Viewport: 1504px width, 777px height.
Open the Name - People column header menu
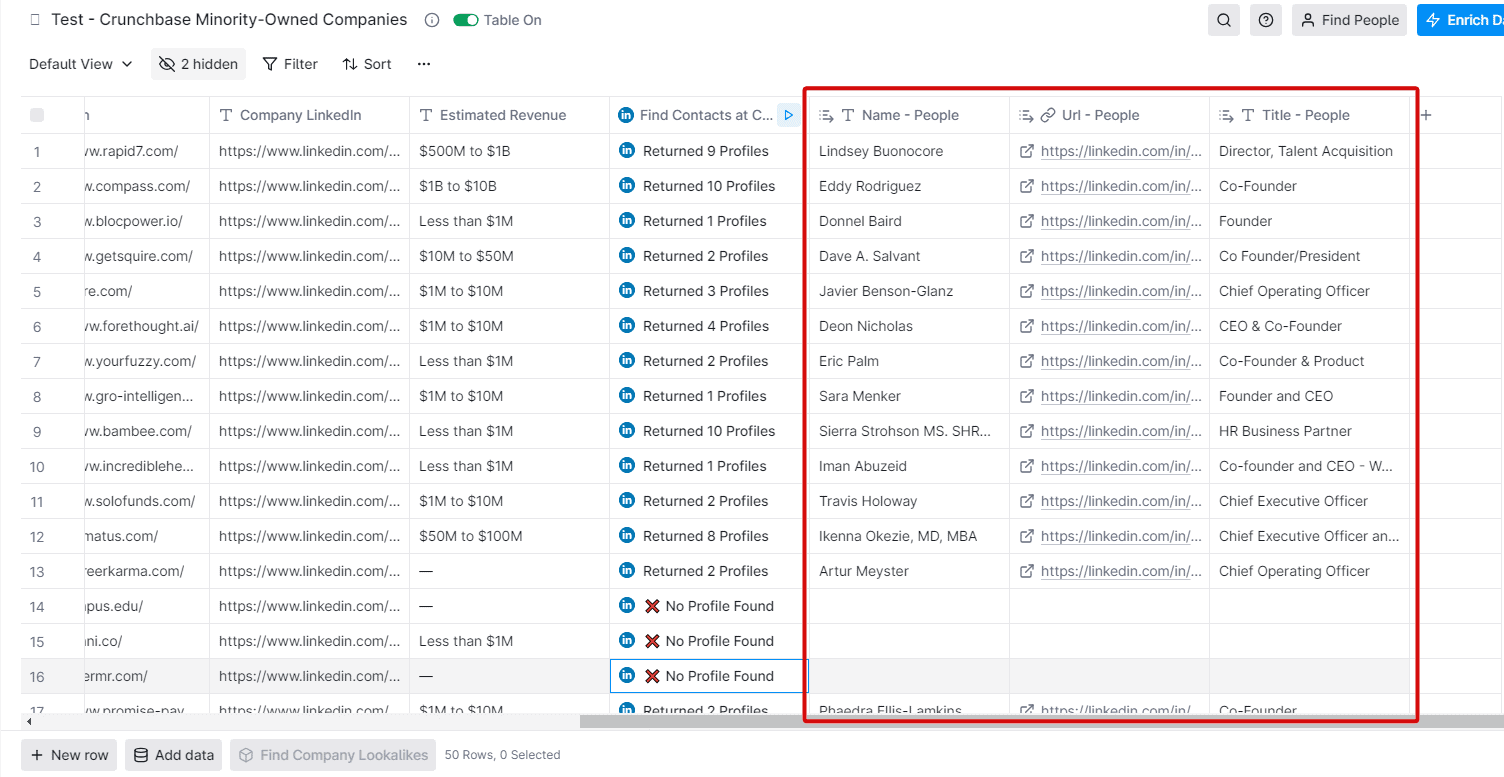(909, 115)
